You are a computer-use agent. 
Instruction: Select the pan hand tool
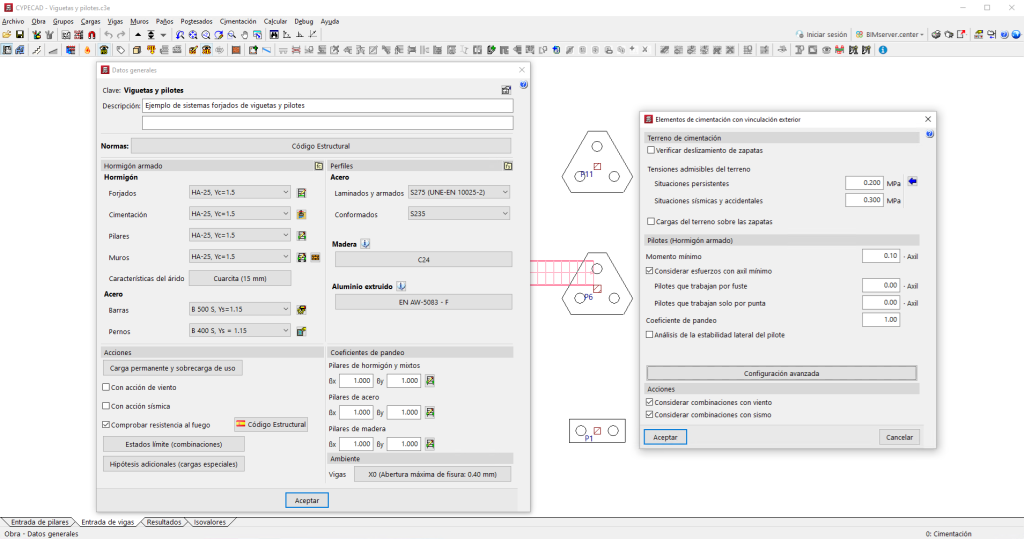point(244,35)
